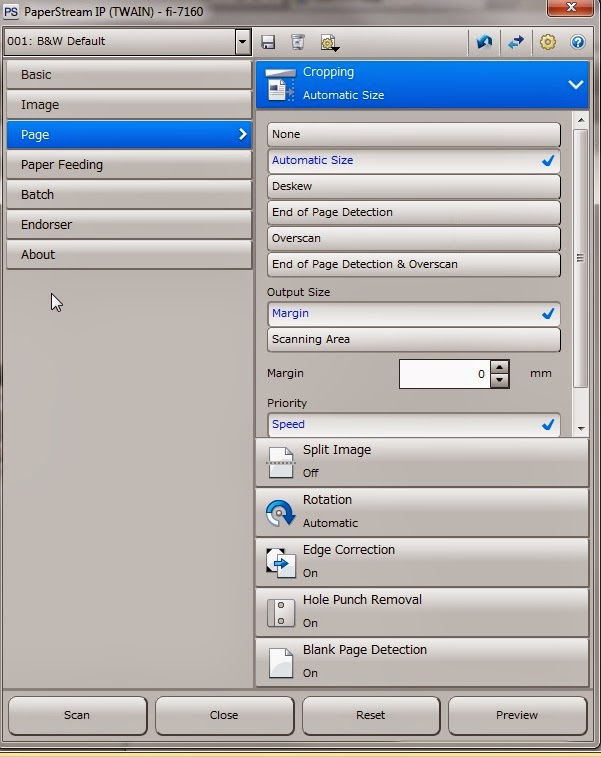Expand the Split Image setting
Image resolution: width=601 pixels, height=757 pixels.
pyautogui.click(x=422, y=463)
